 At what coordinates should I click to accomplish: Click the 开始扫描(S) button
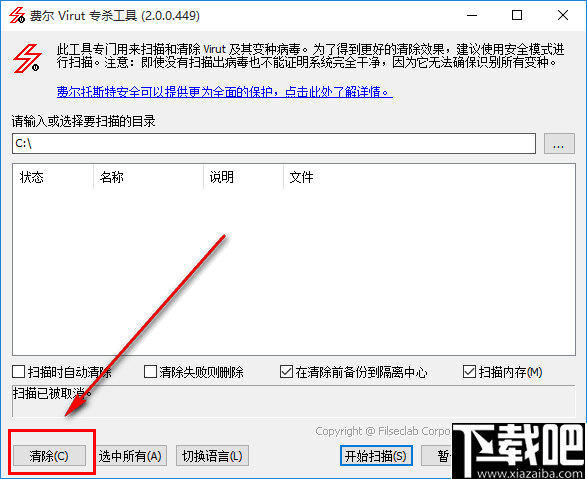(376, 456)
